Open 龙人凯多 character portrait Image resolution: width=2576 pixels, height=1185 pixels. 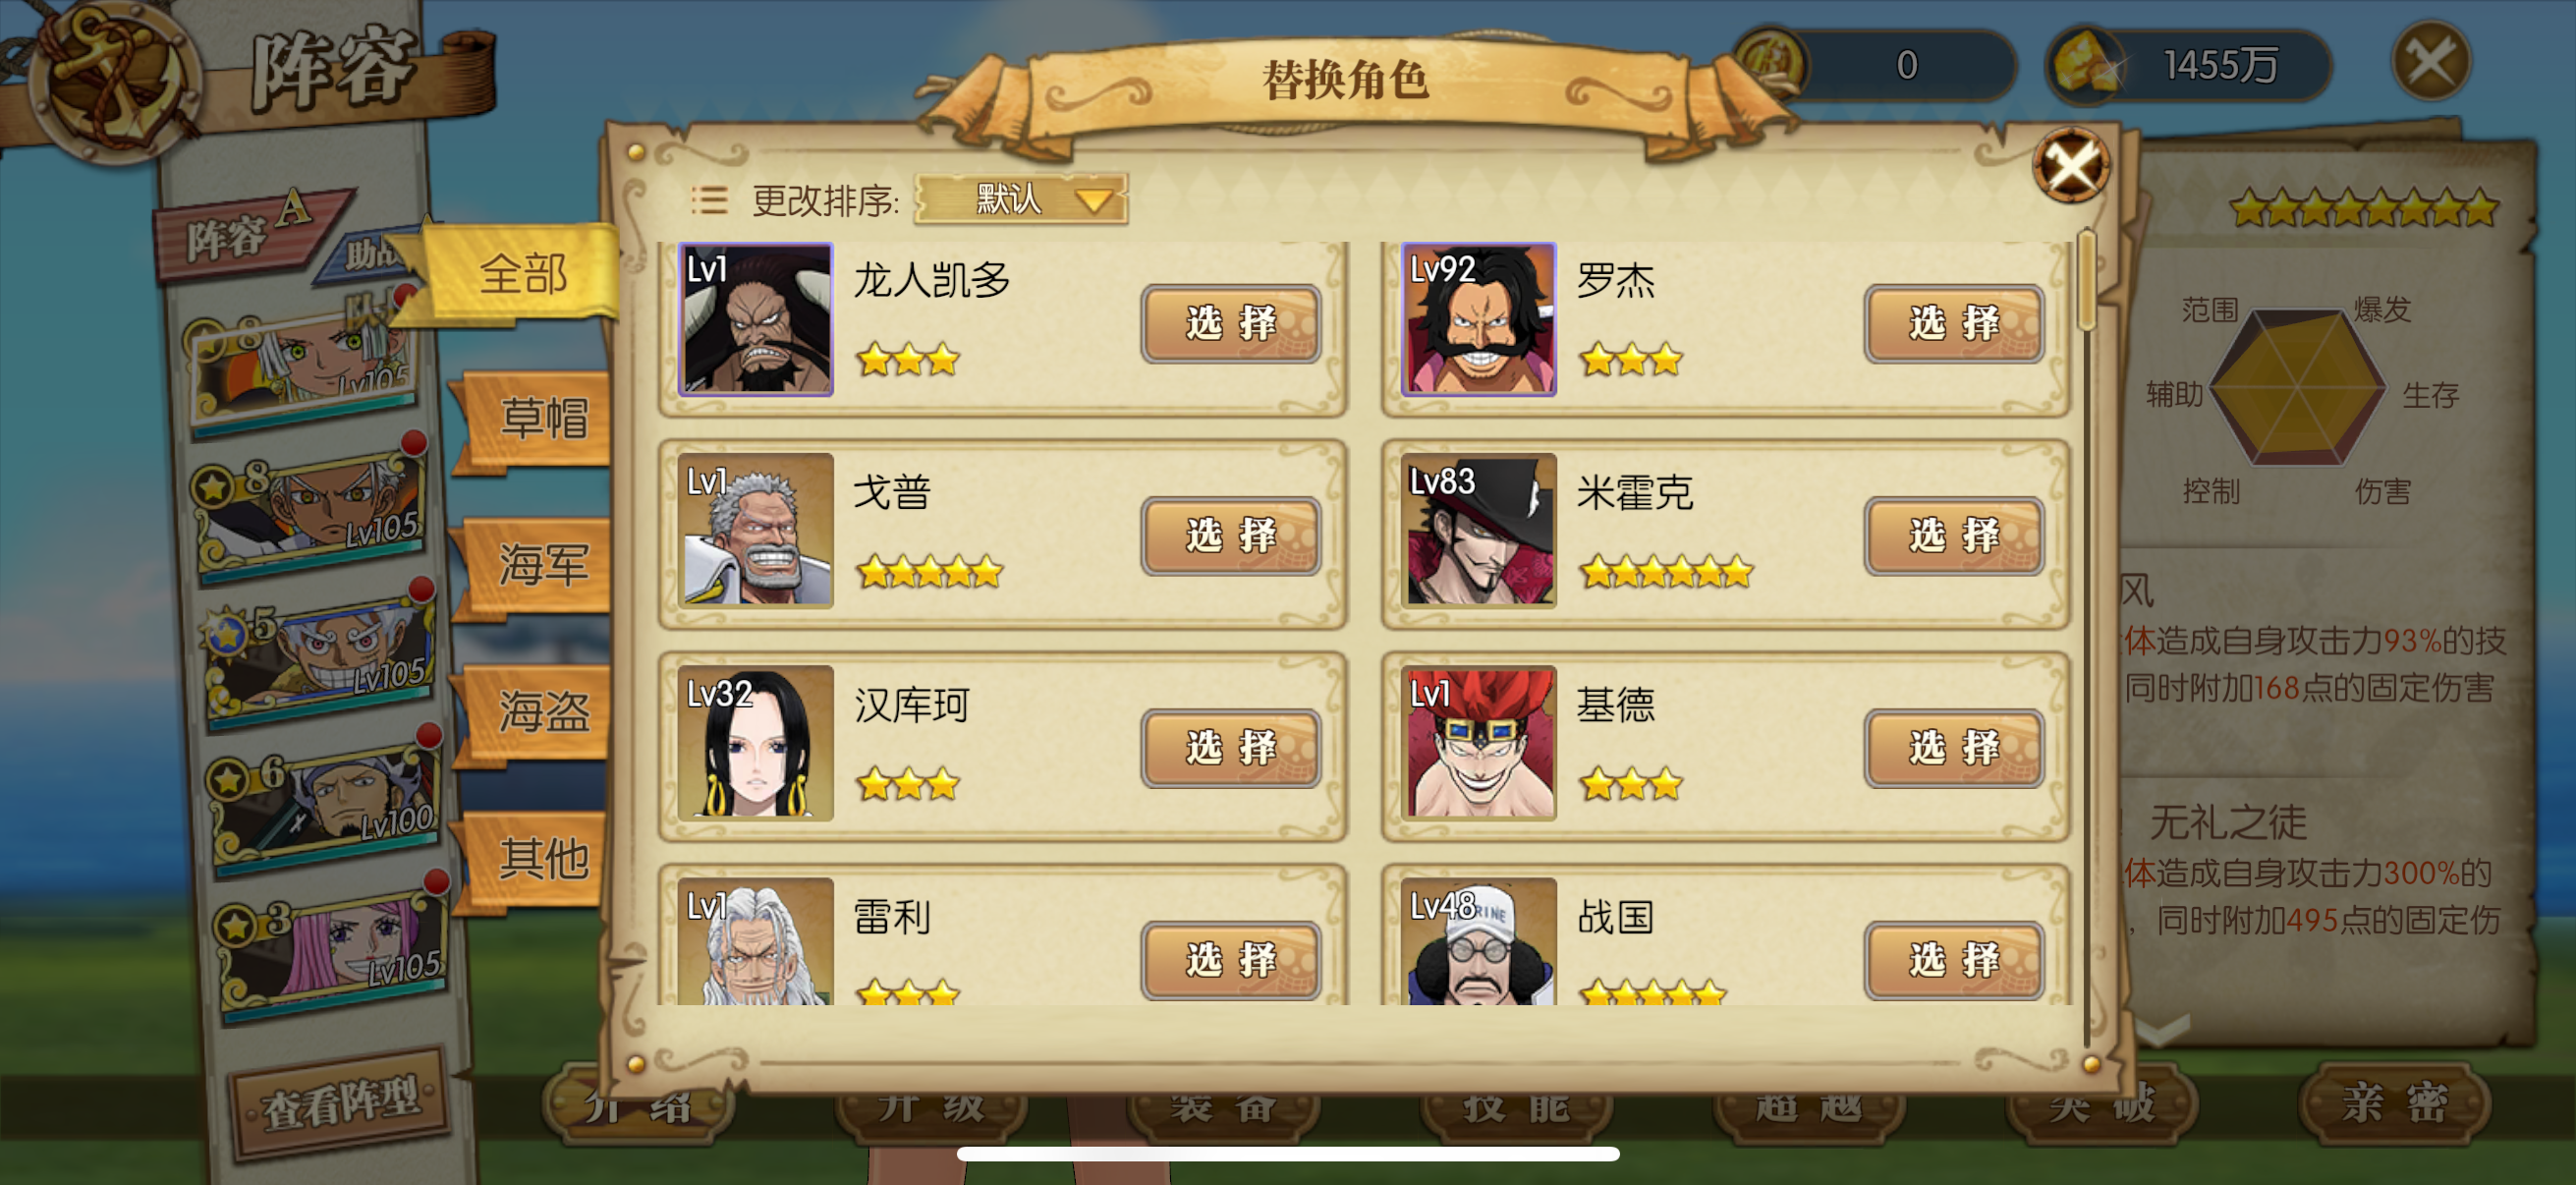755,319
